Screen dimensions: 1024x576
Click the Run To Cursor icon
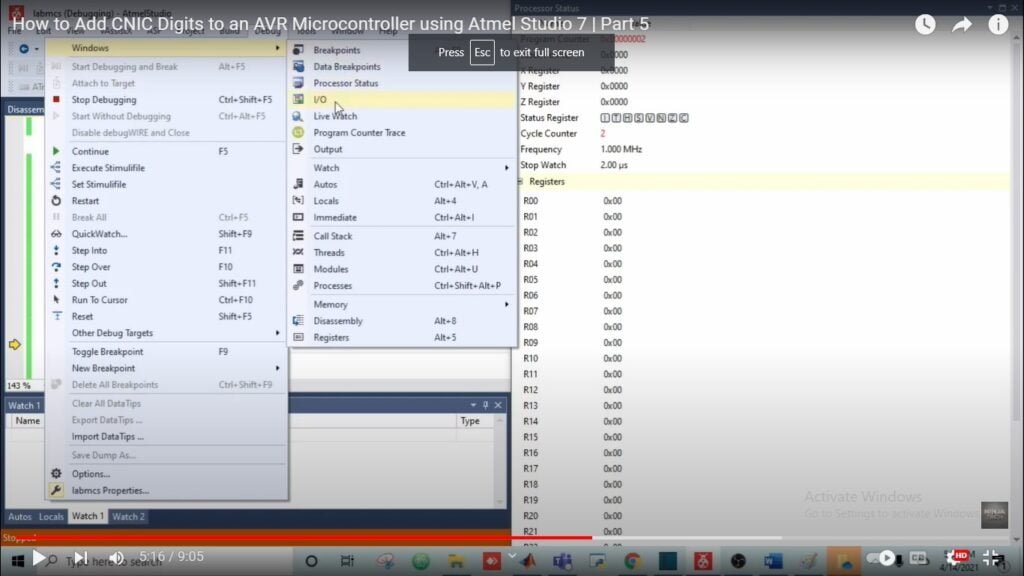click(x=56, y=300)
